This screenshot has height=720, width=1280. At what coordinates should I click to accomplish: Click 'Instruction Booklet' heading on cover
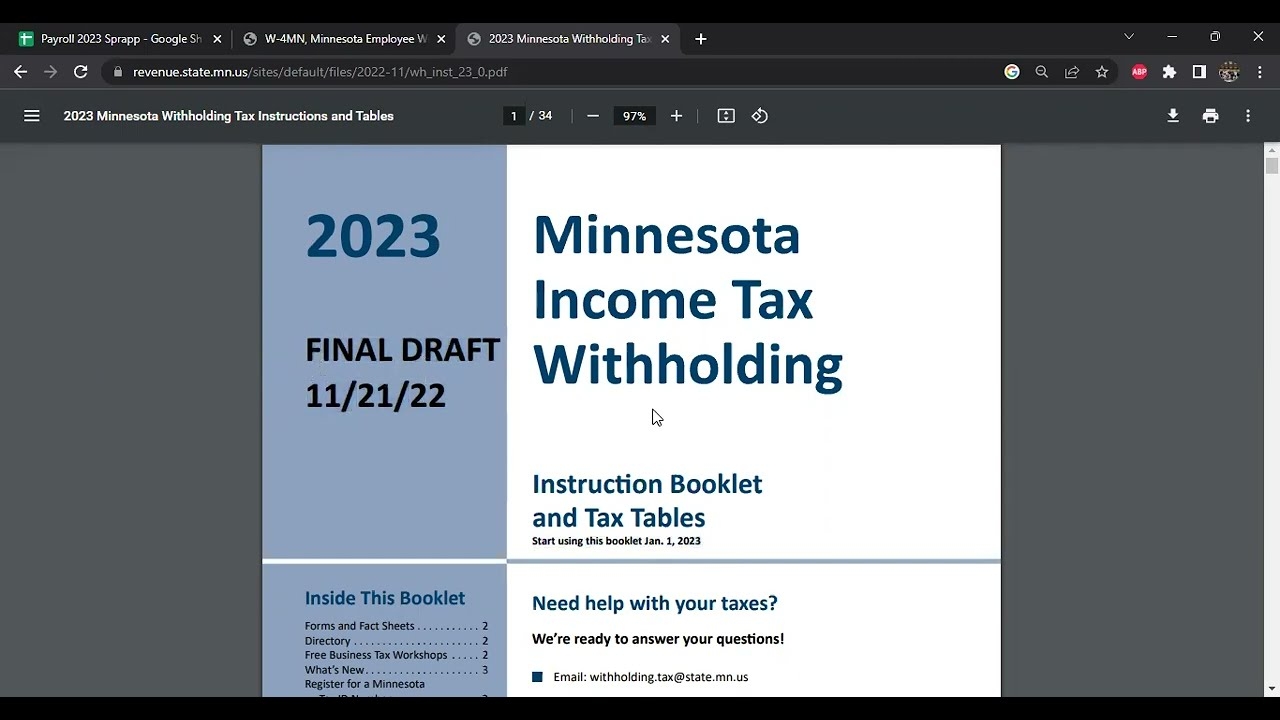coord(647,484)
